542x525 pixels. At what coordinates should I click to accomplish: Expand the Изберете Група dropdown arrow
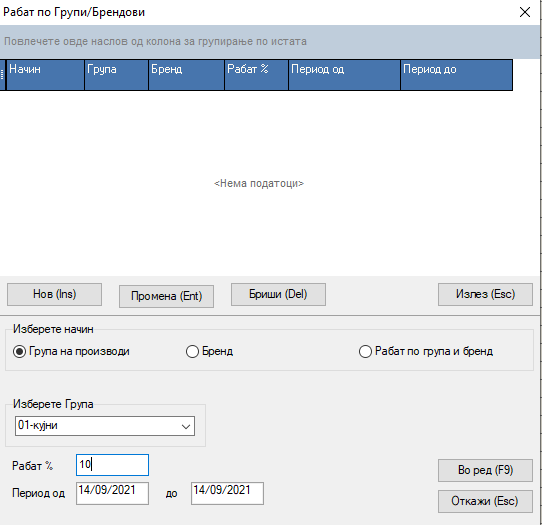tap(186, 426)
